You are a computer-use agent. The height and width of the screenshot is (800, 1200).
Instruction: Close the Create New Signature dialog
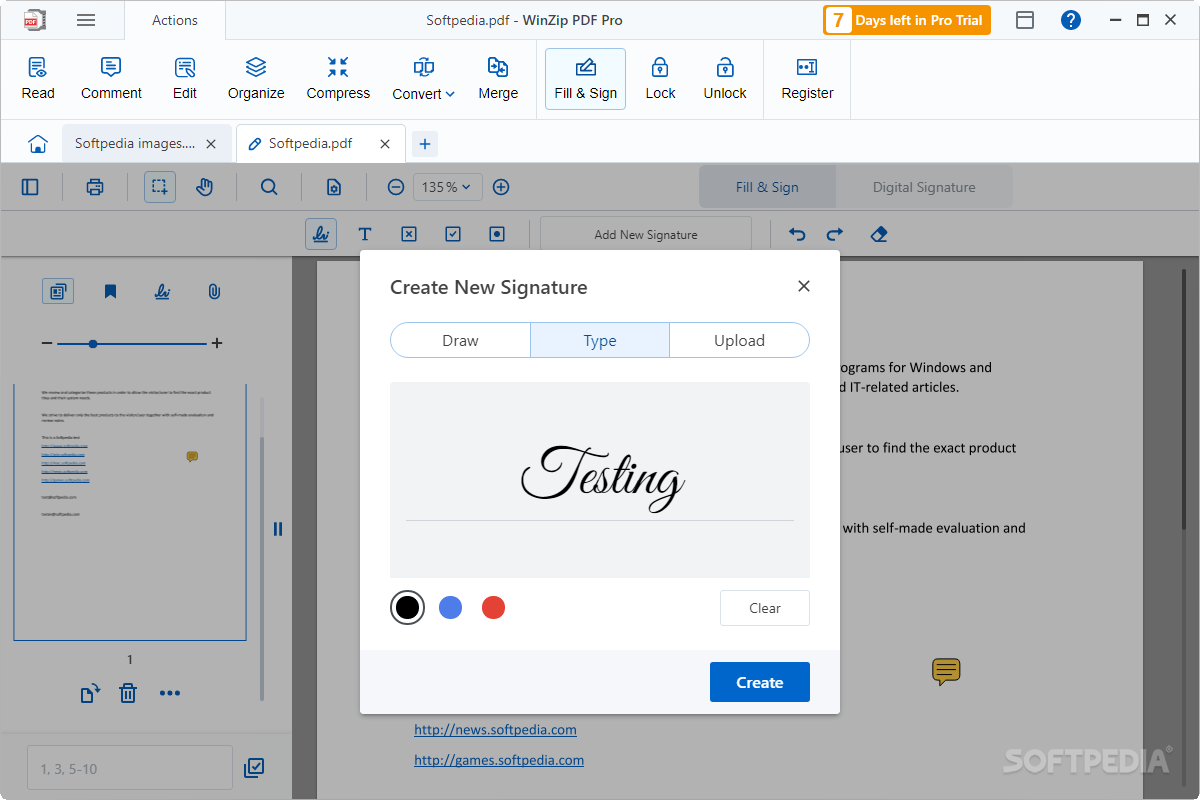coord(804,286)
